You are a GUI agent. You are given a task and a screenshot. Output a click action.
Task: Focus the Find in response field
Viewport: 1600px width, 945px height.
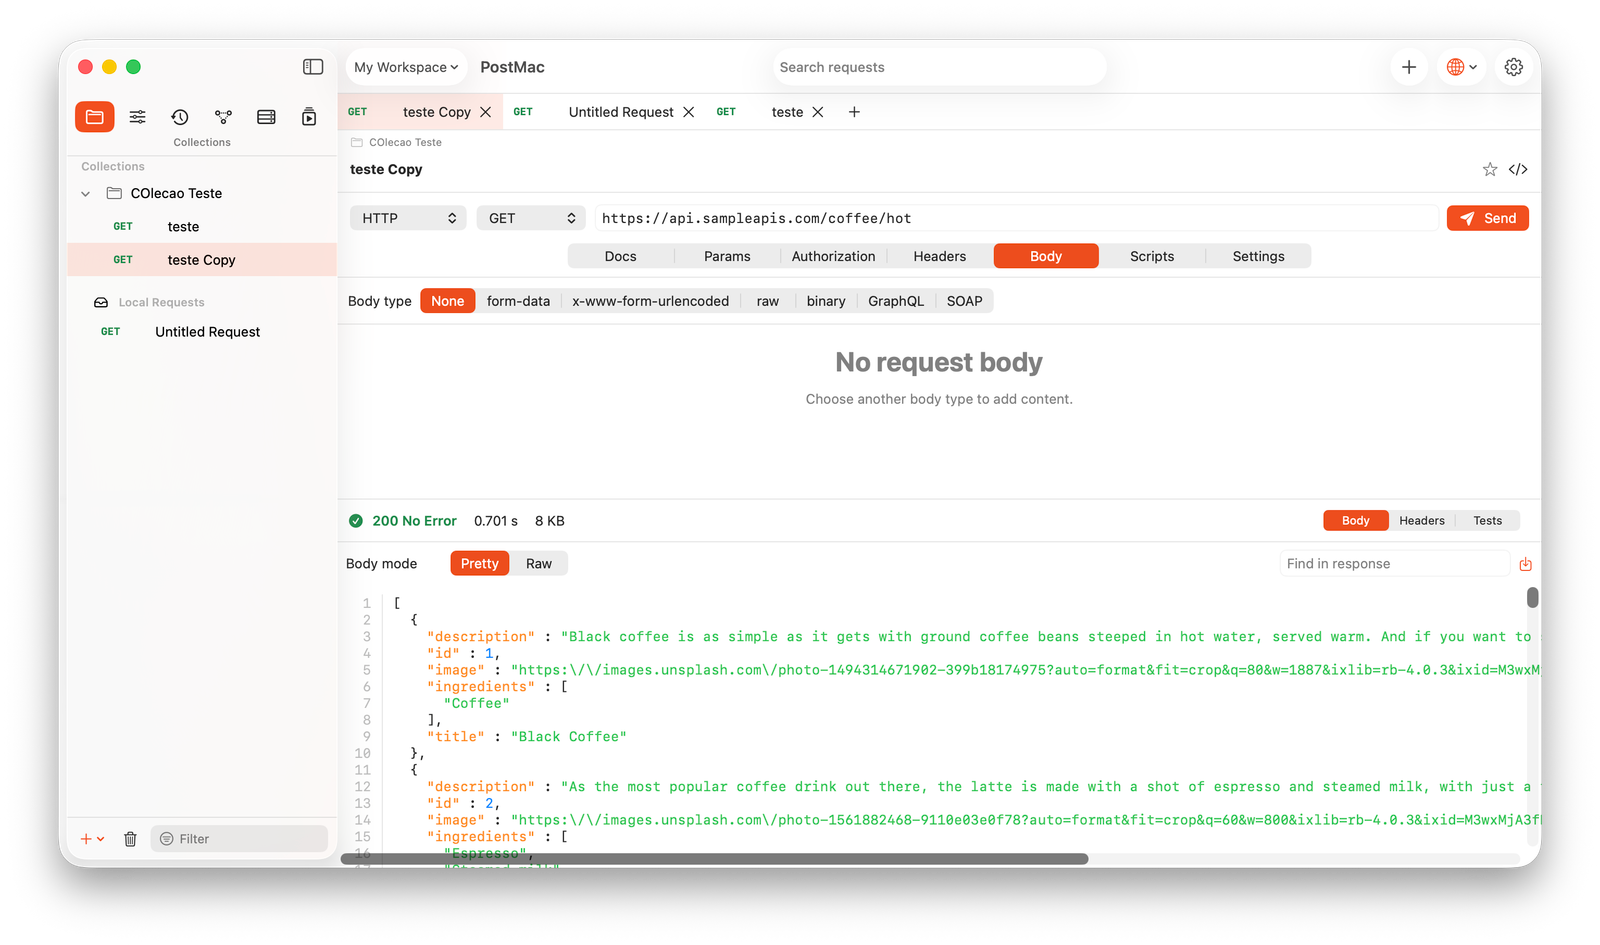1394,564
